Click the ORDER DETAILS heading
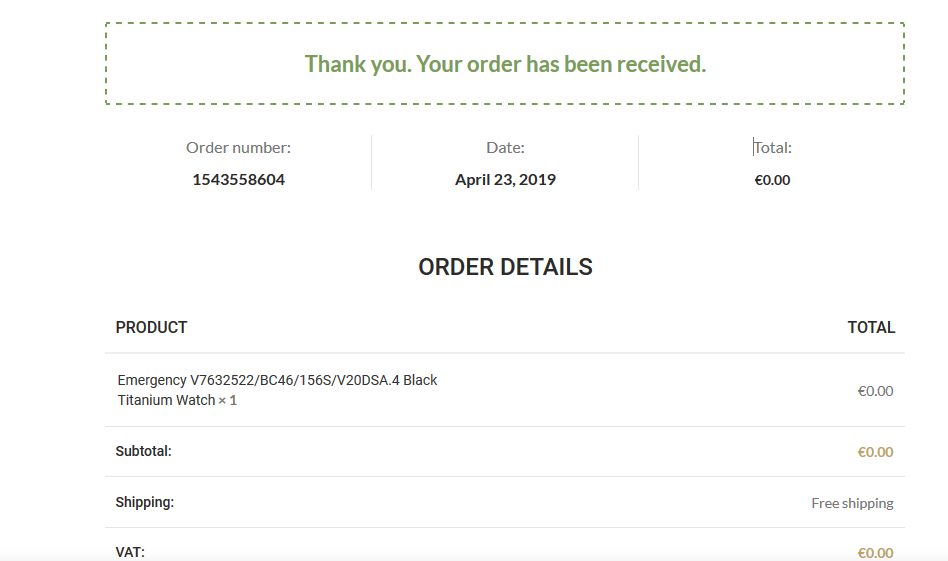 pos(505,267)
